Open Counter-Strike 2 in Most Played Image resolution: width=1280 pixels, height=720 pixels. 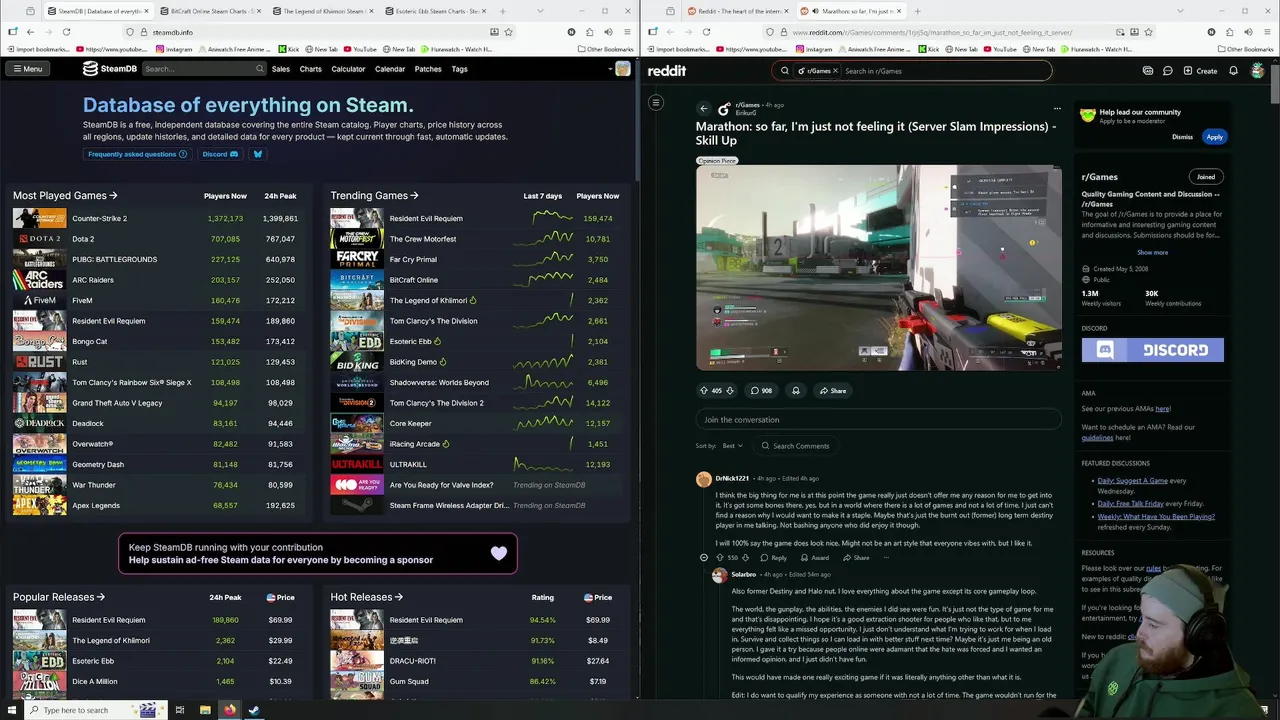click(99, 218)
